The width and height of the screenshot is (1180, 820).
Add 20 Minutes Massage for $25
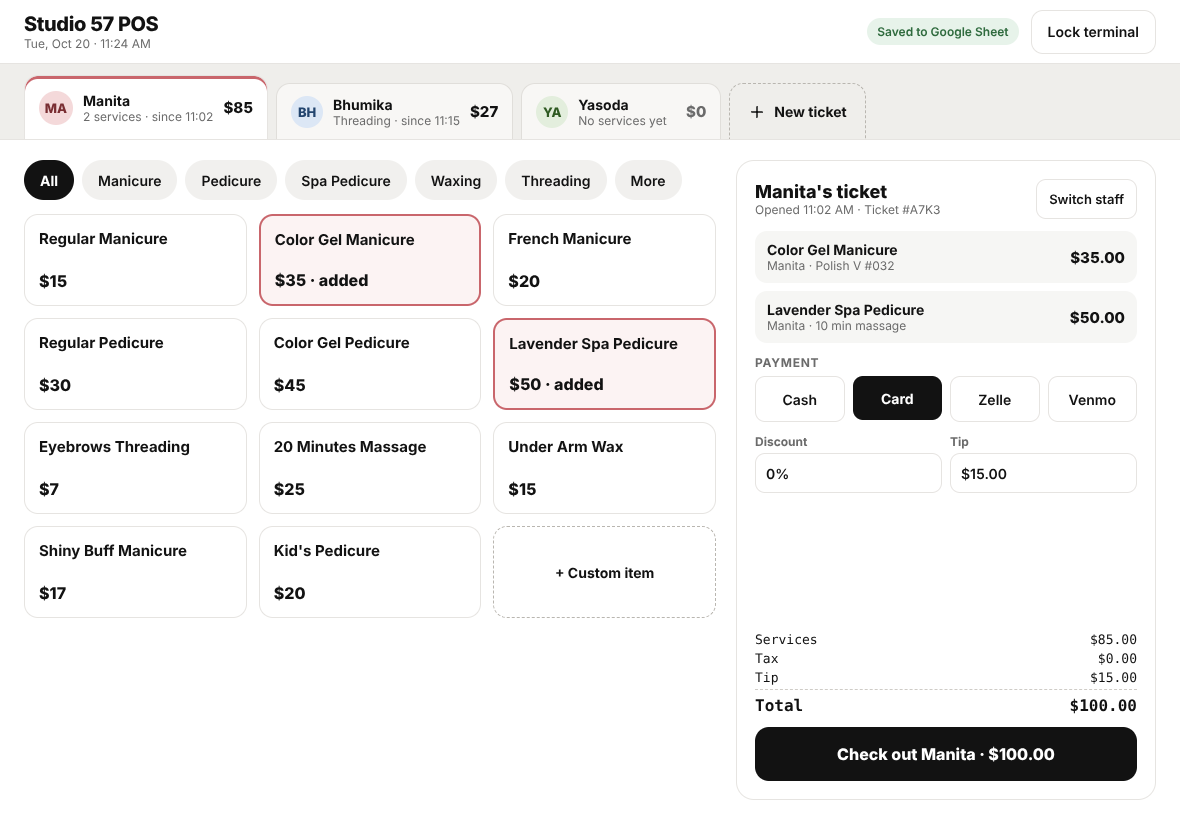point(370,468)
